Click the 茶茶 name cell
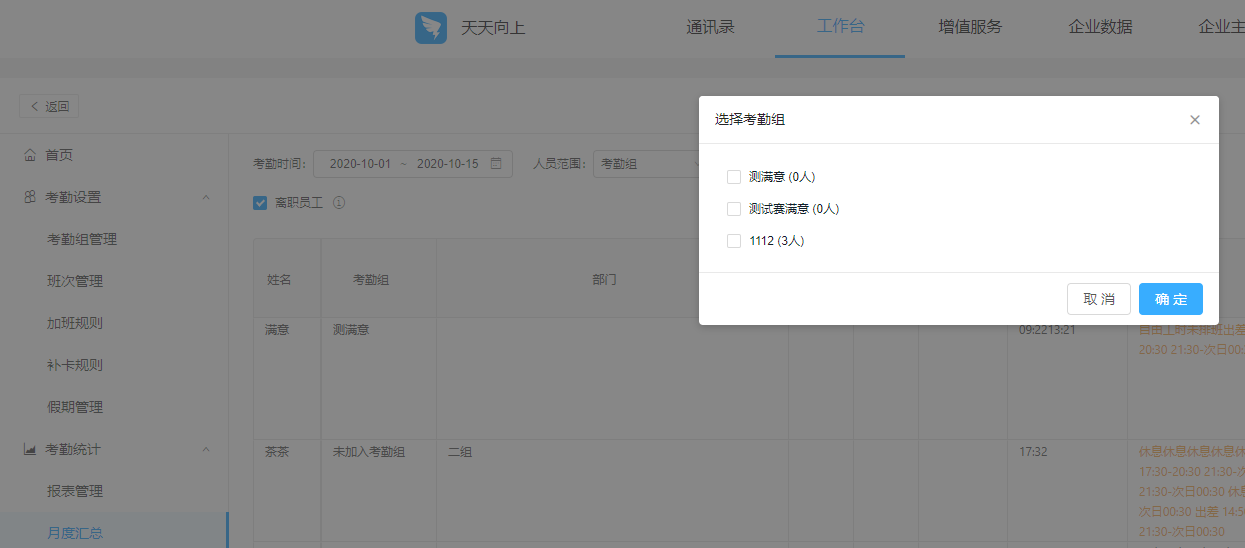The width and height of the screenshot is (1245, 548). point(277,452)
